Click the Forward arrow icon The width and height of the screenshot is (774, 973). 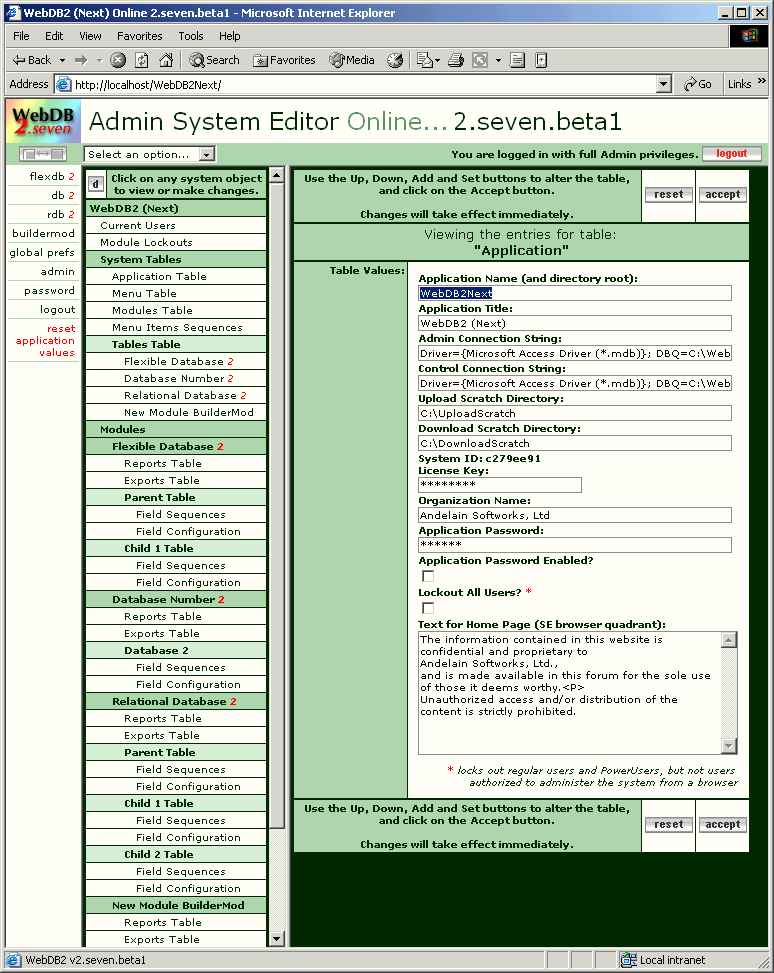tap(81, 60)
